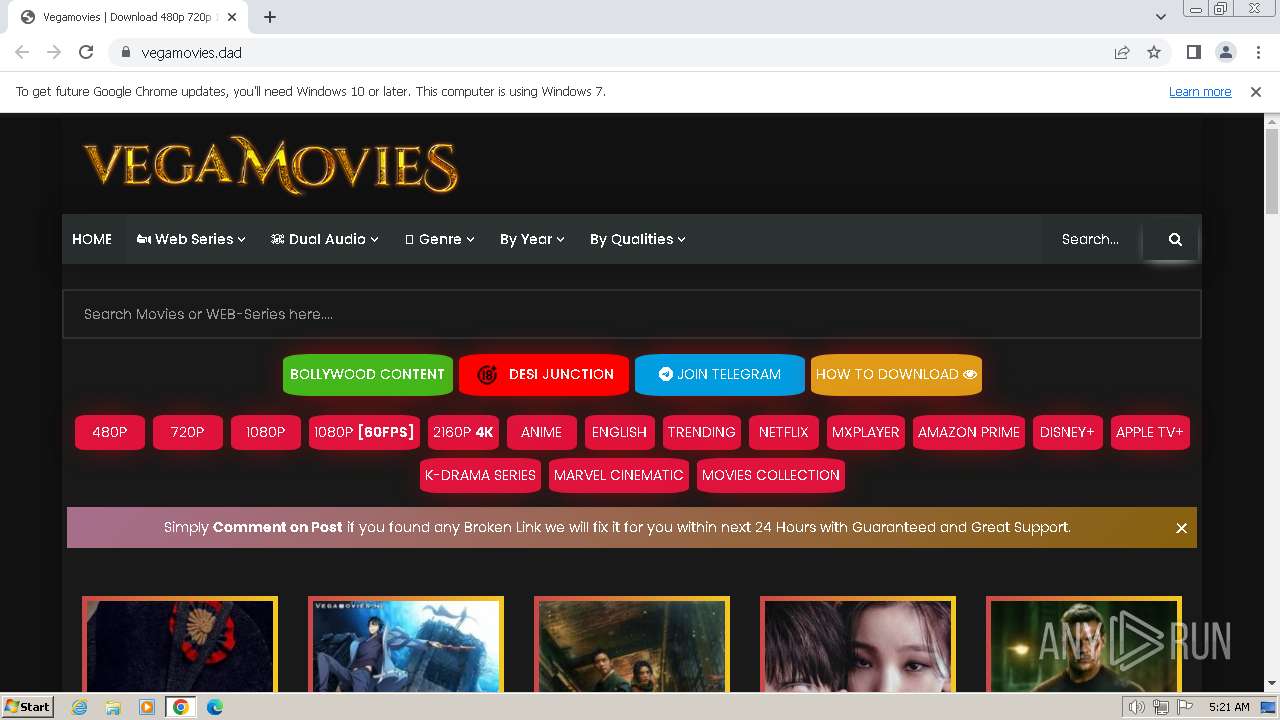The height and width of the screenshot is (720, 1280).
Task: Click the address bar URL vegamovies.dad
Action: (191, 53)
